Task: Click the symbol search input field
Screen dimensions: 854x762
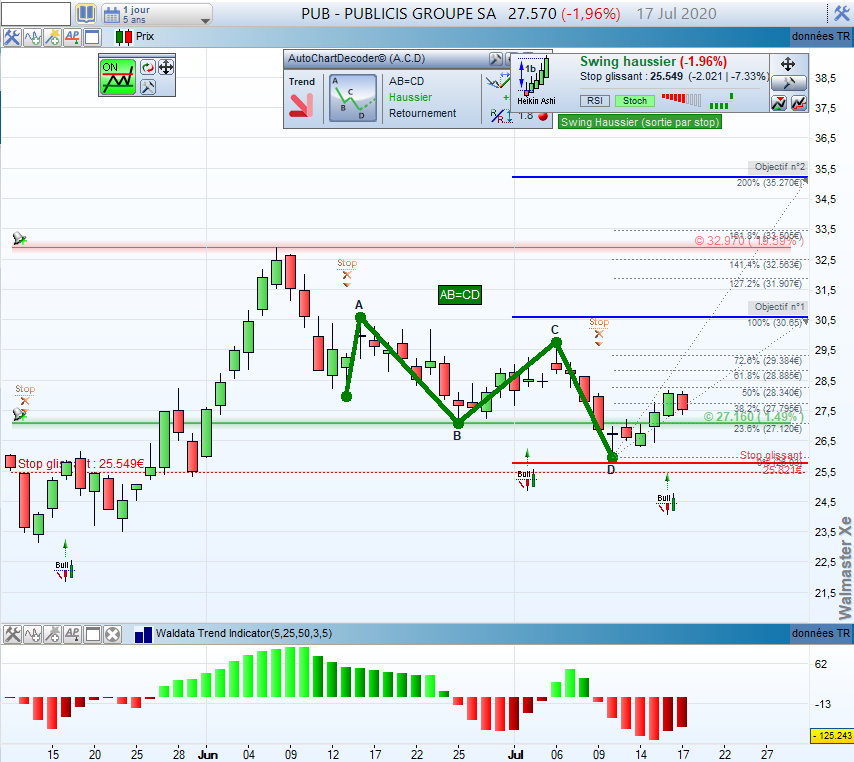Action: 36,14
